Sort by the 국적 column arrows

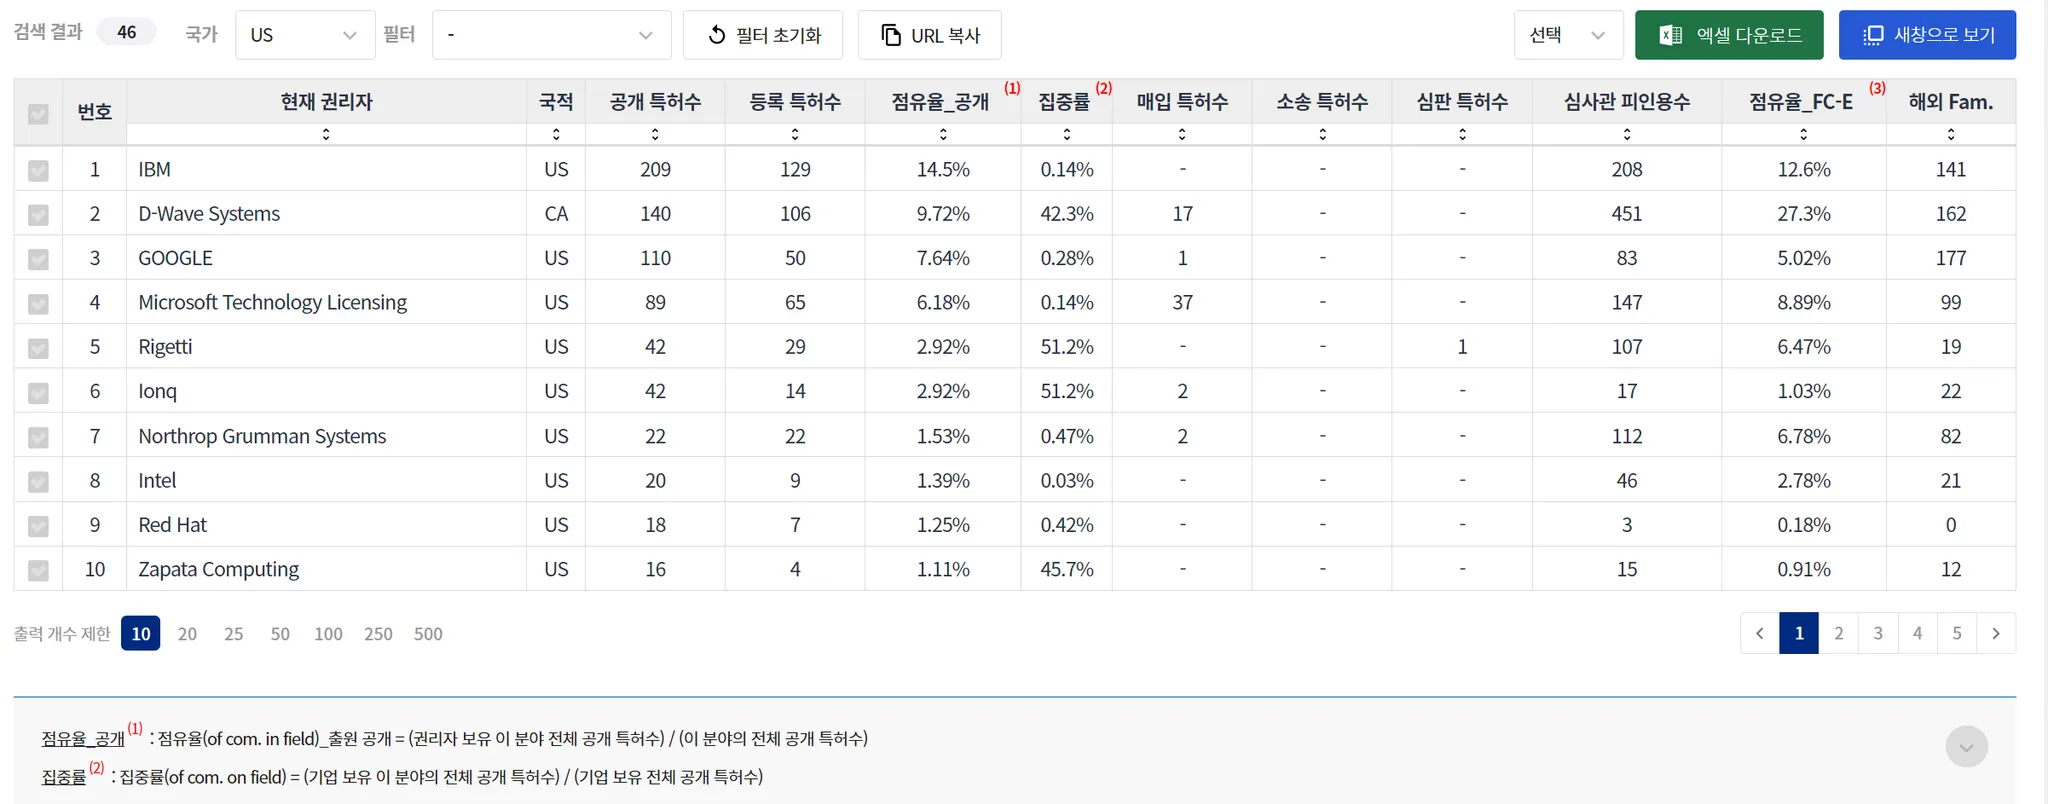click(556, 134)
